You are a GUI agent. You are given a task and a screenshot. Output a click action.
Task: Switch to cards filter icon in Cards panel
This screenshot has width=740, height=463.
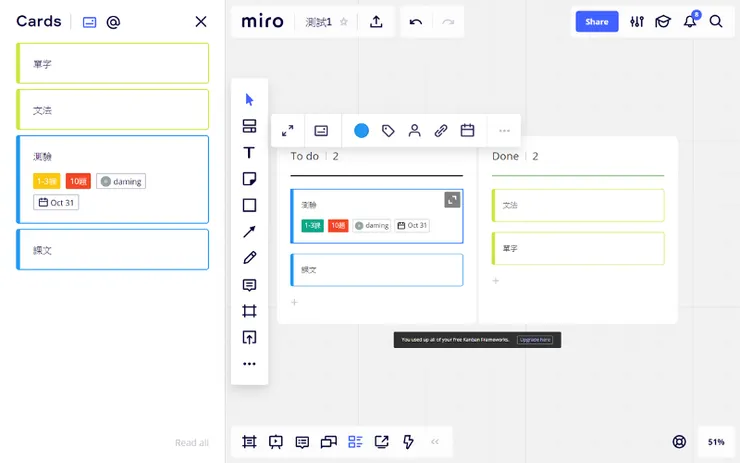point(89,22)
